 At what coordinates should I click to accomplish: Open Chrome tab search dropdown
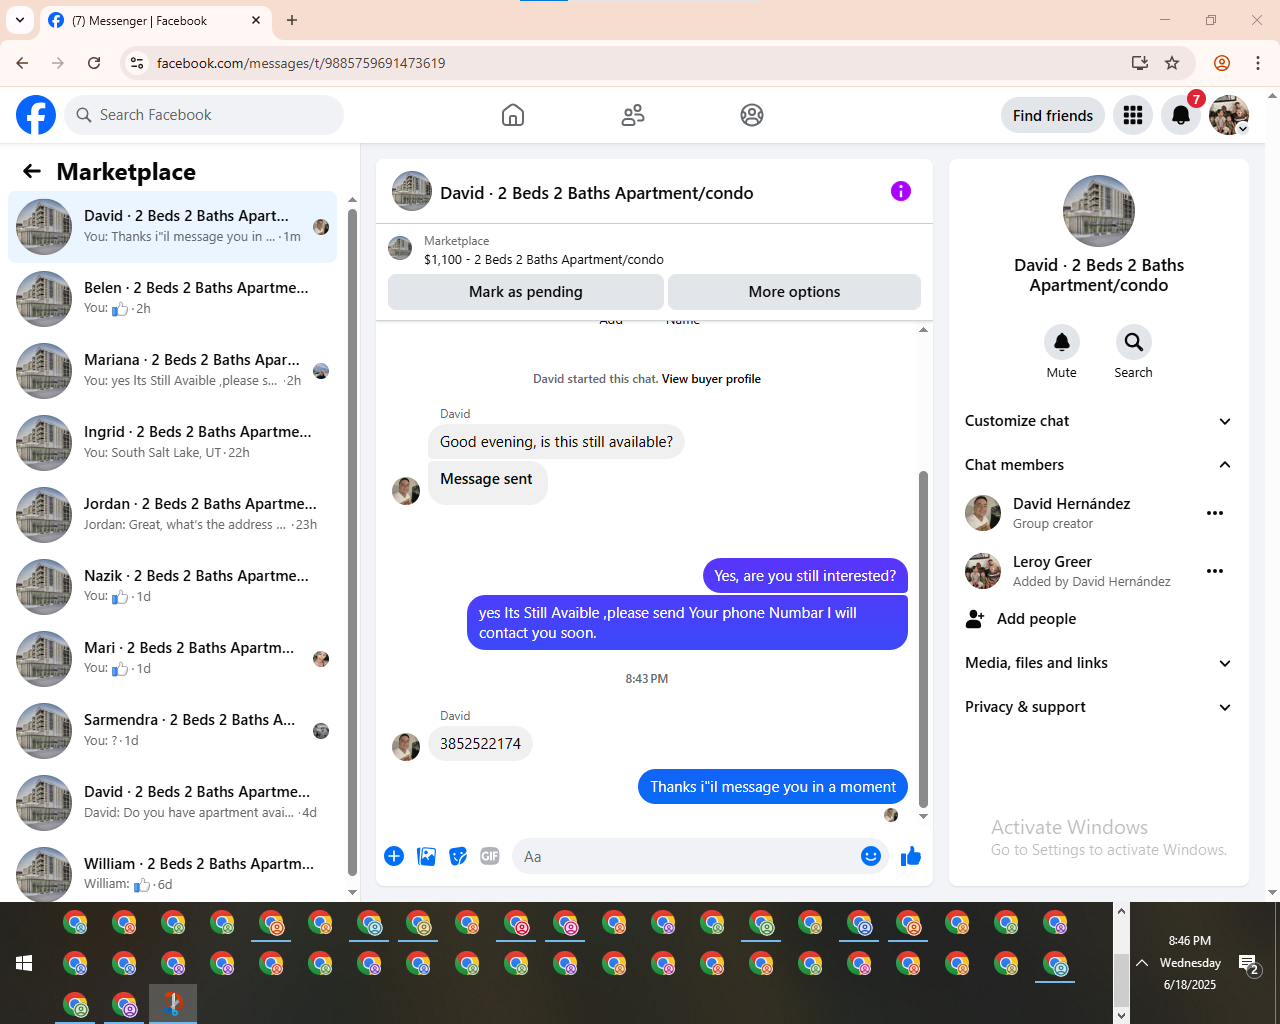tap(20, 20)
